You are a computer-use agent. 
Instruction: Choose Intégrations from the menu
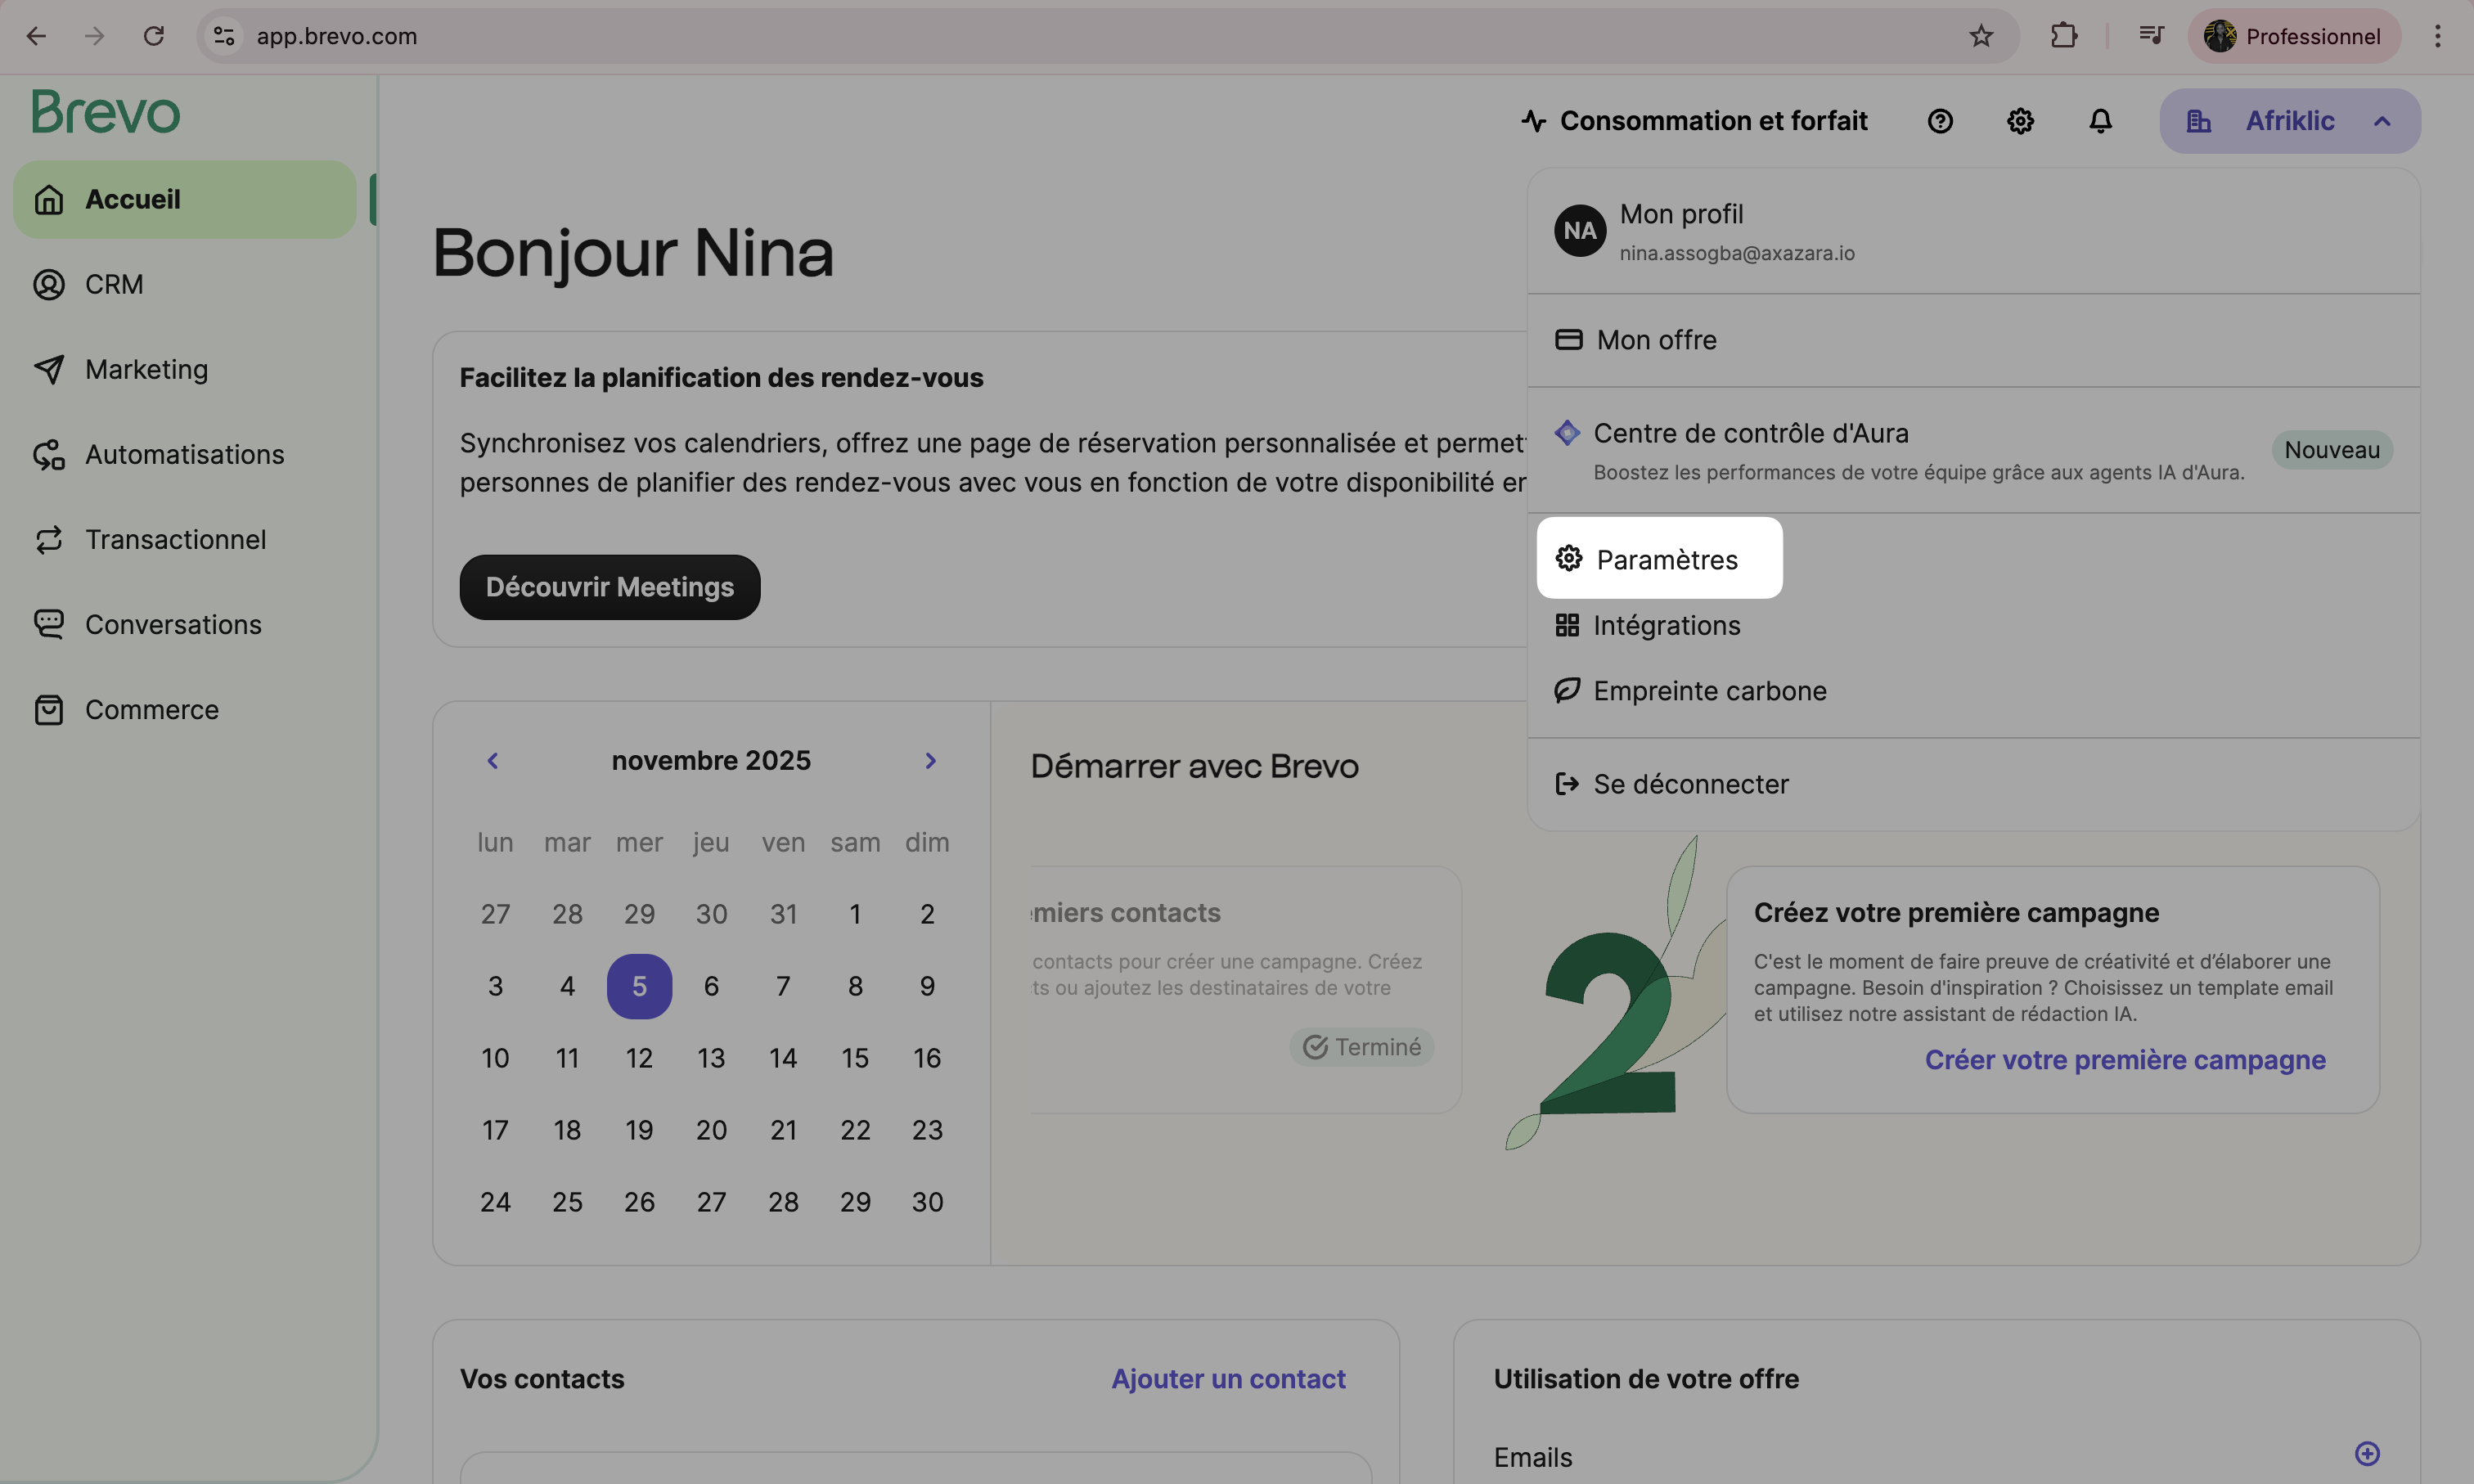(1666, 625)
